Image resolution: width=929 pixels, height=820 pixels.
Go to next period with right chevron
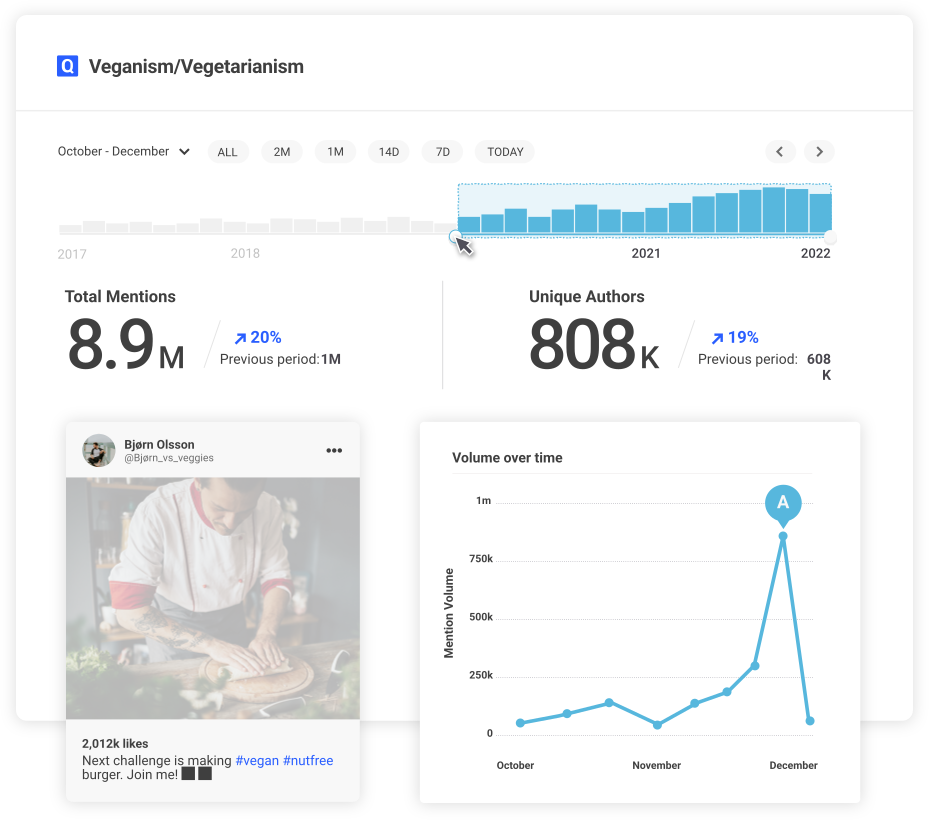coord(819,152)
